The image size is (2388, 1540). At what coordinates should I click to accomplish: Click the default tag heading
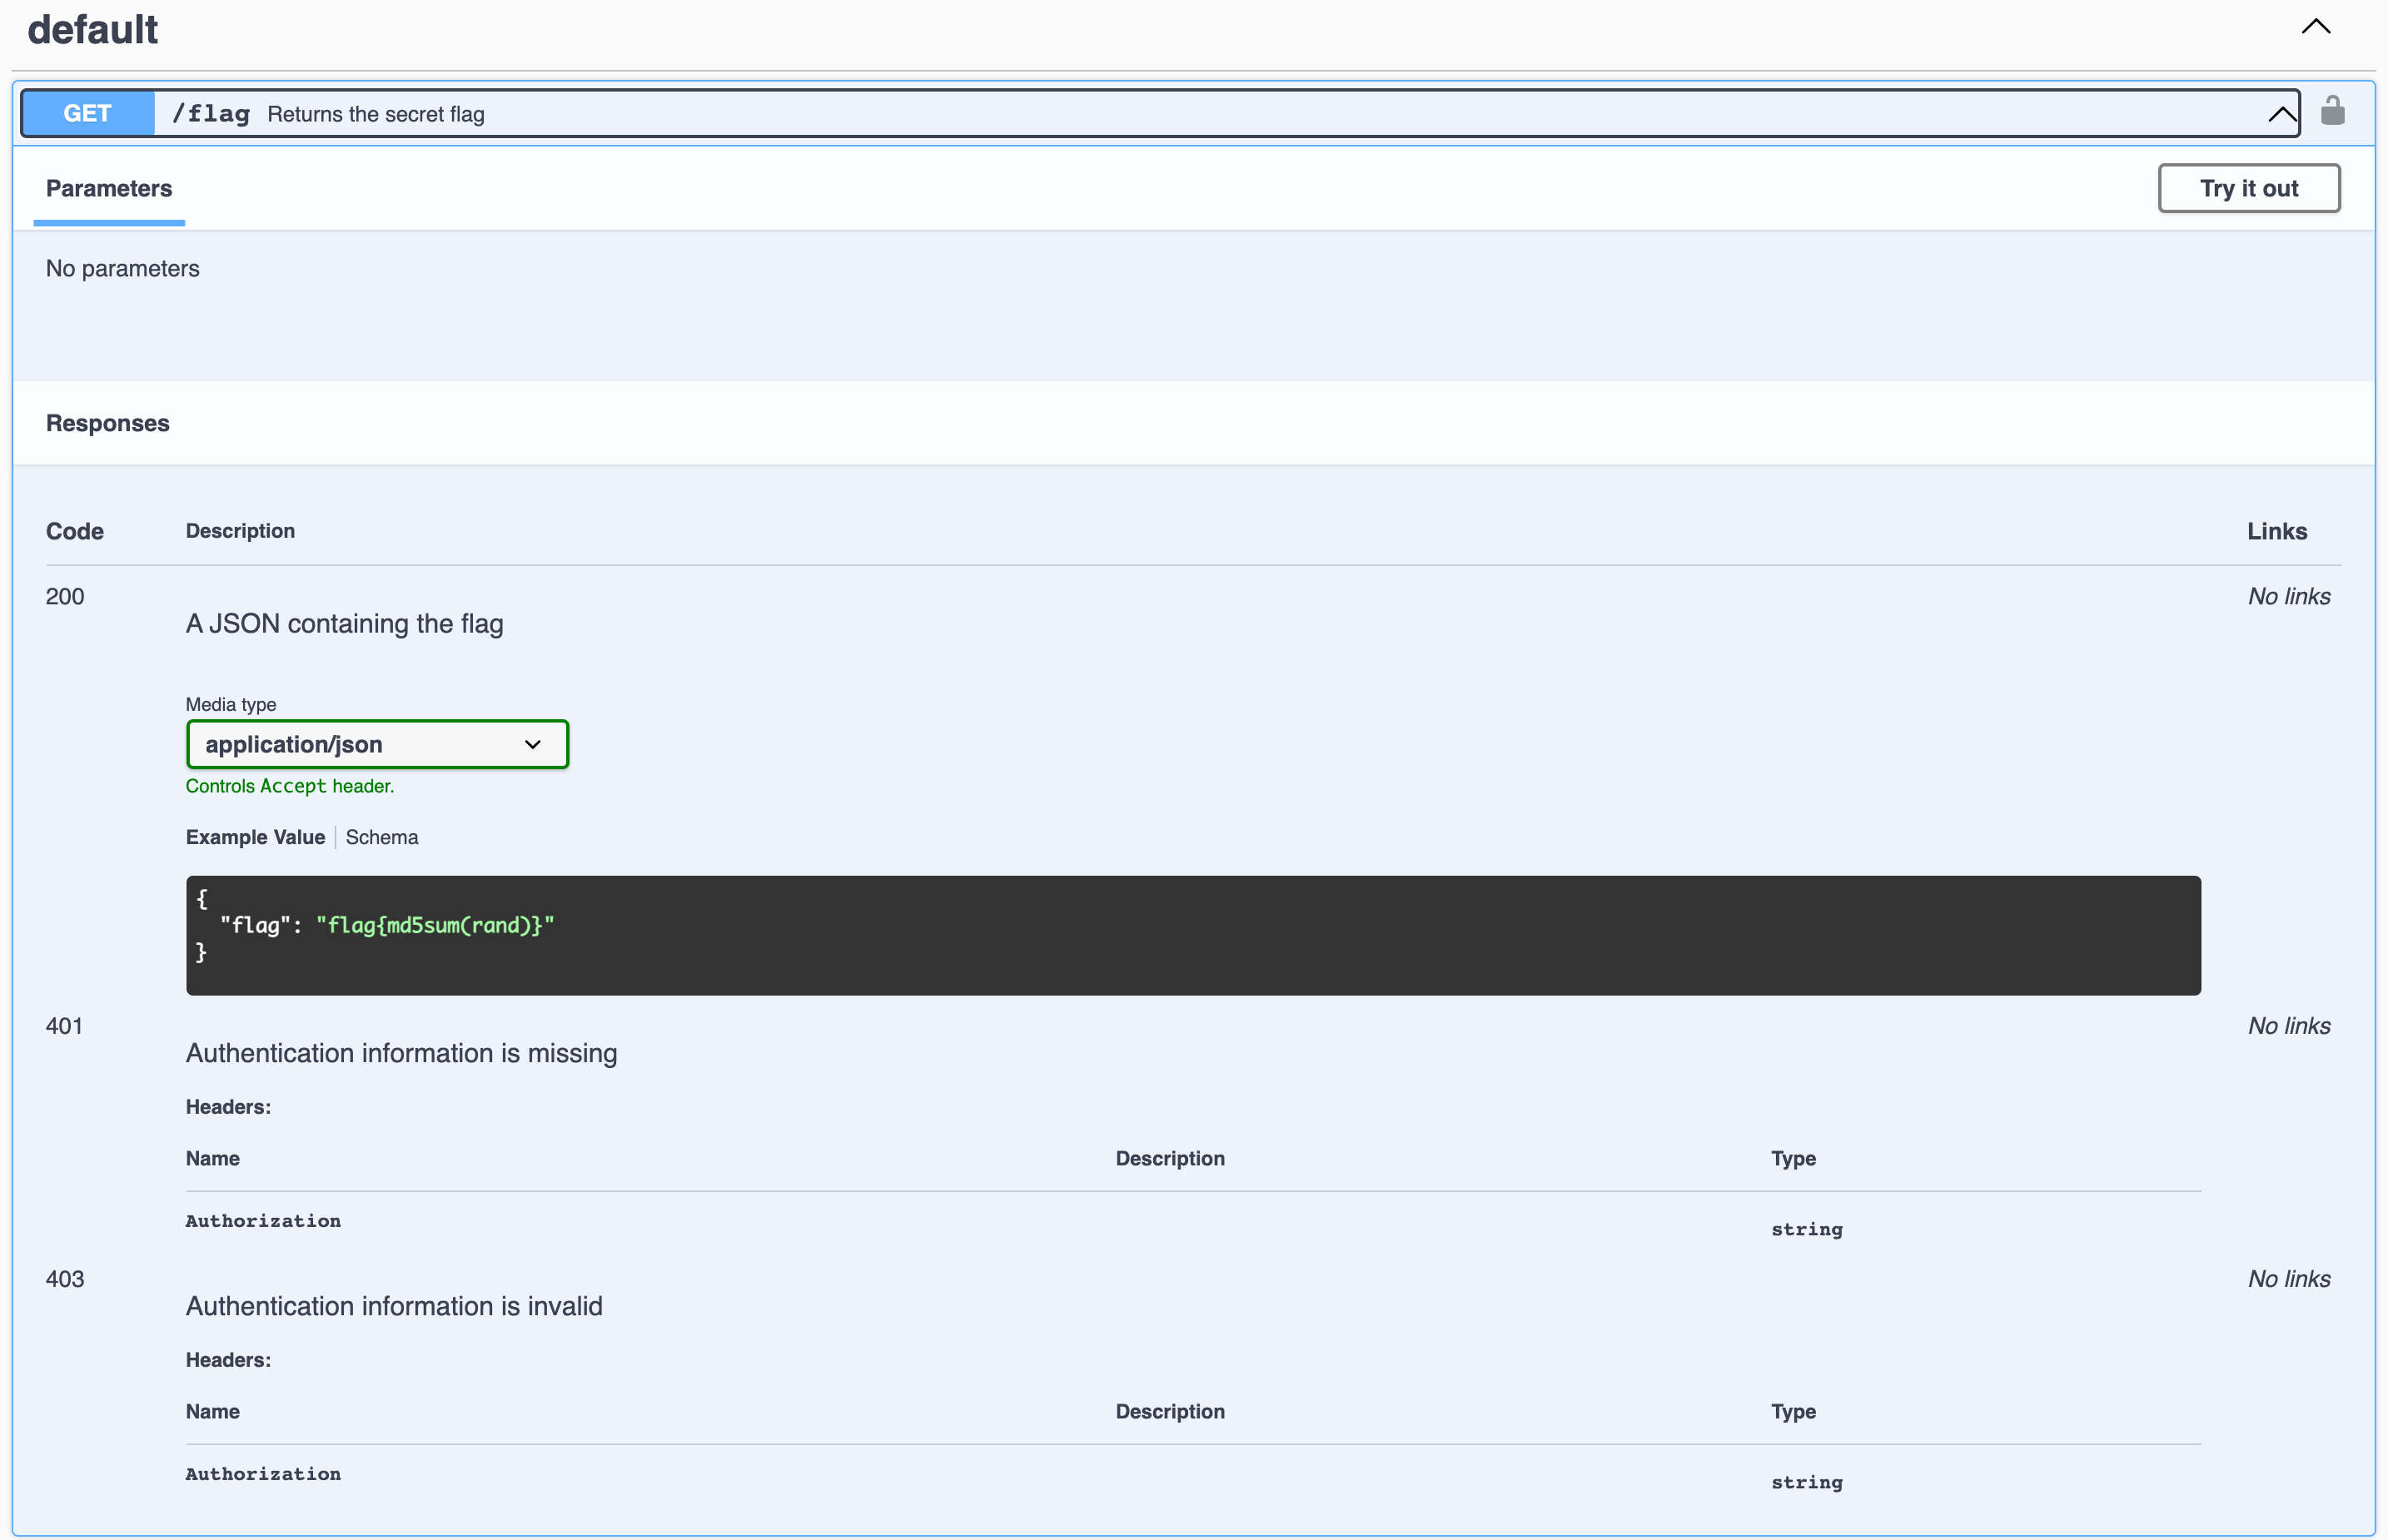click(92, 30)
